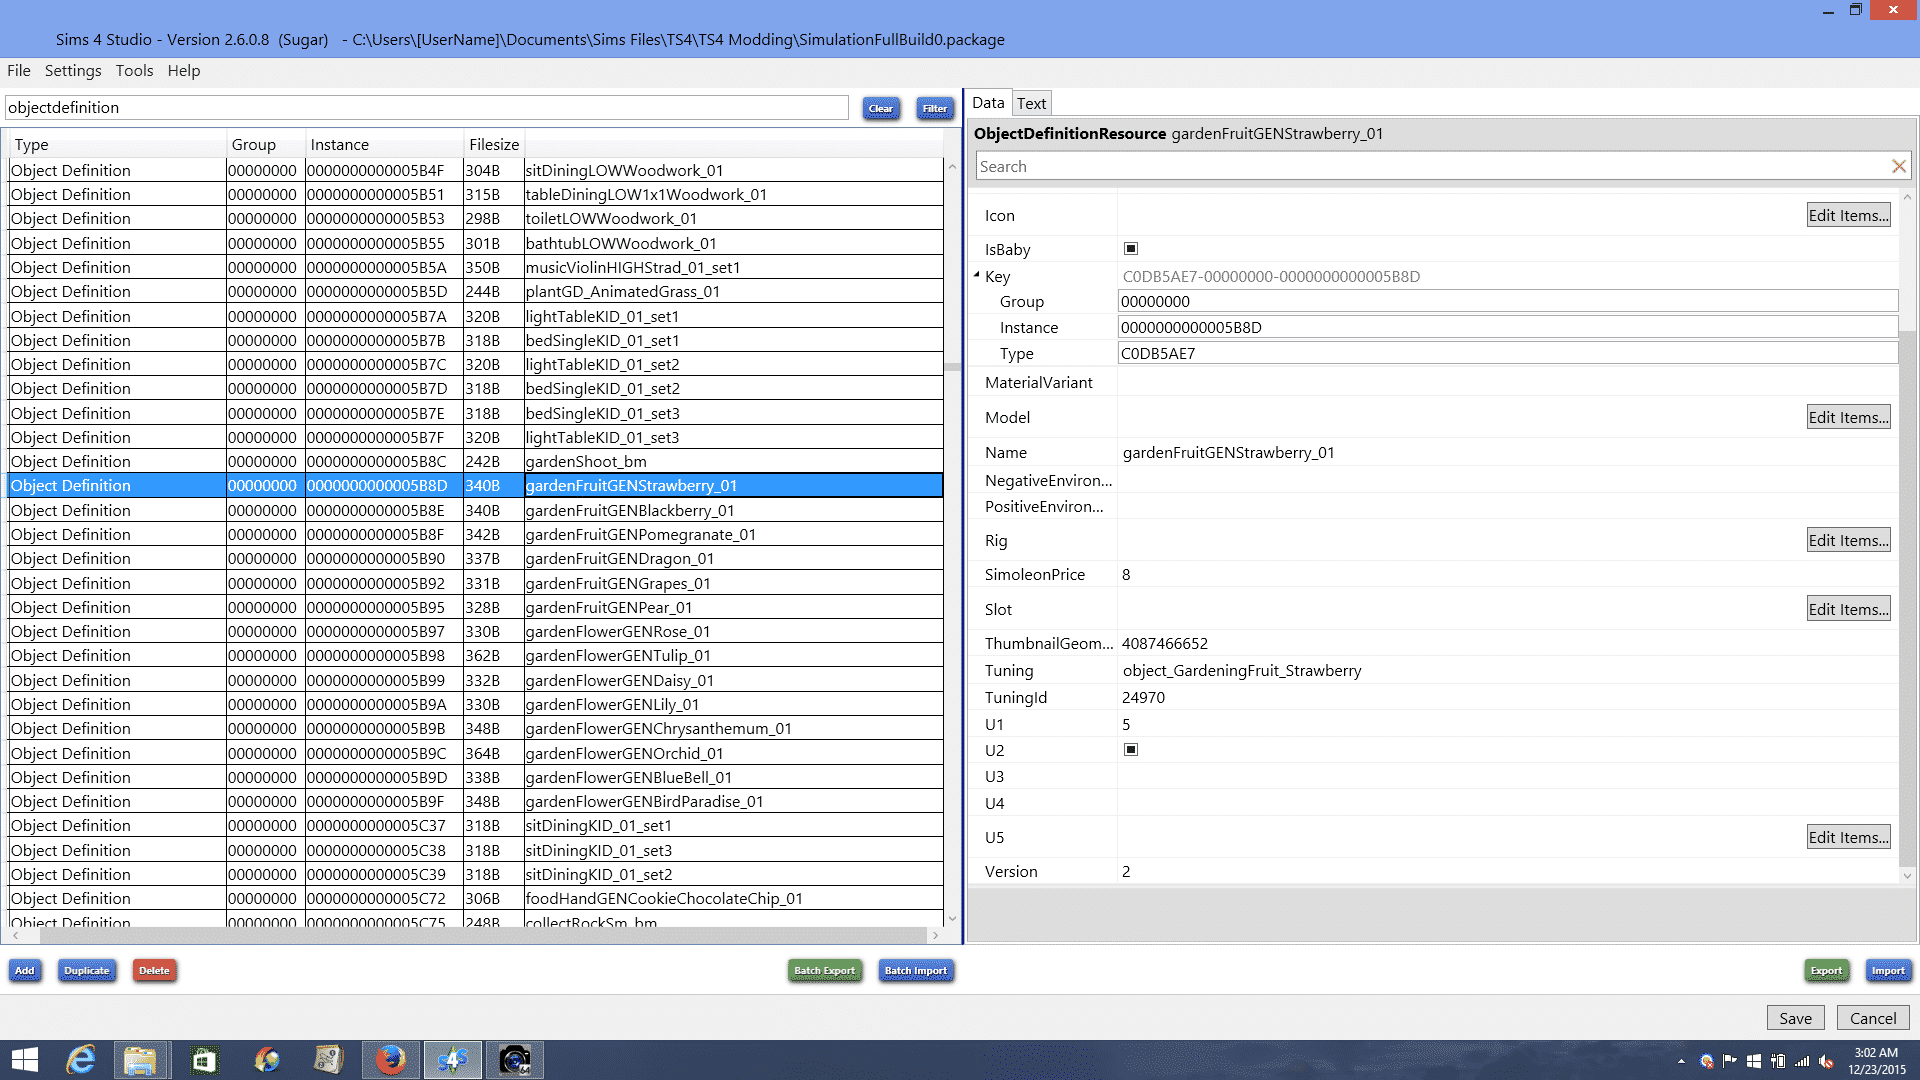The height and width of the screenshot is (1080, 1920).
Task: Clear the search field using the red X icon
Action: point(1898,166)
